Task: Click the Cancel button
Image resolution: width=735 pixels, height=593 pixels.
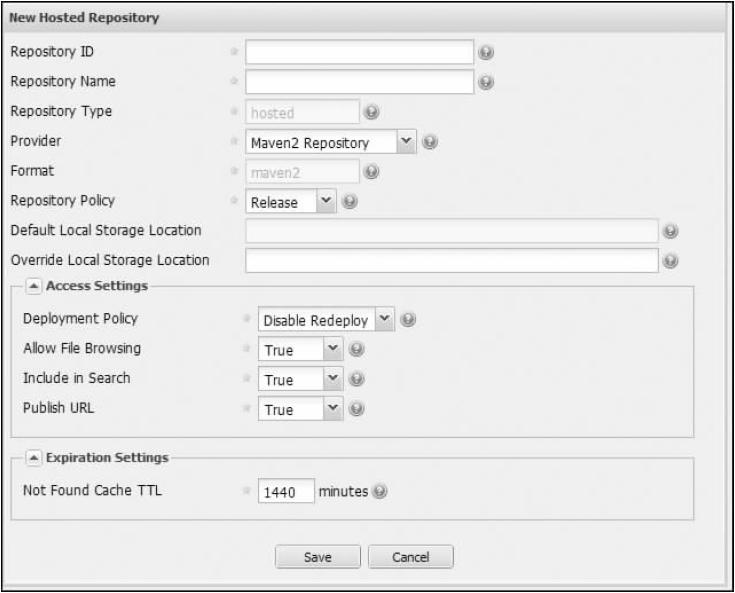Action: (x=410, y=557)
